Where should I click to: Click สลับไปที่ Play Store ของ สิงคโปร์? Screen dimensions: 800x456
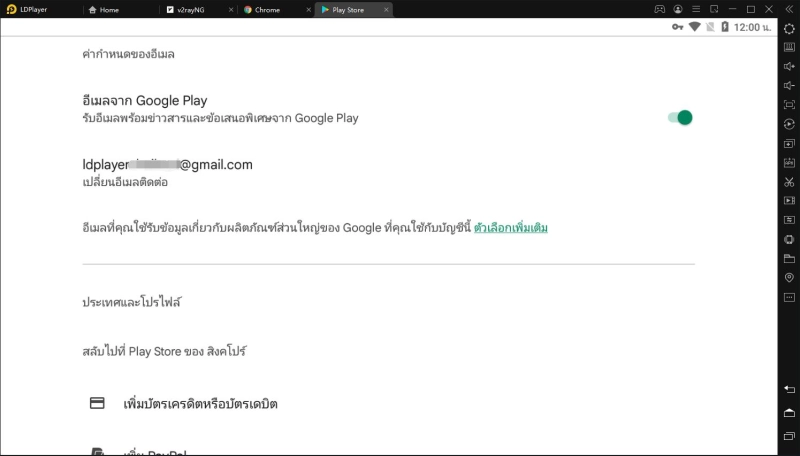[164, 351]
